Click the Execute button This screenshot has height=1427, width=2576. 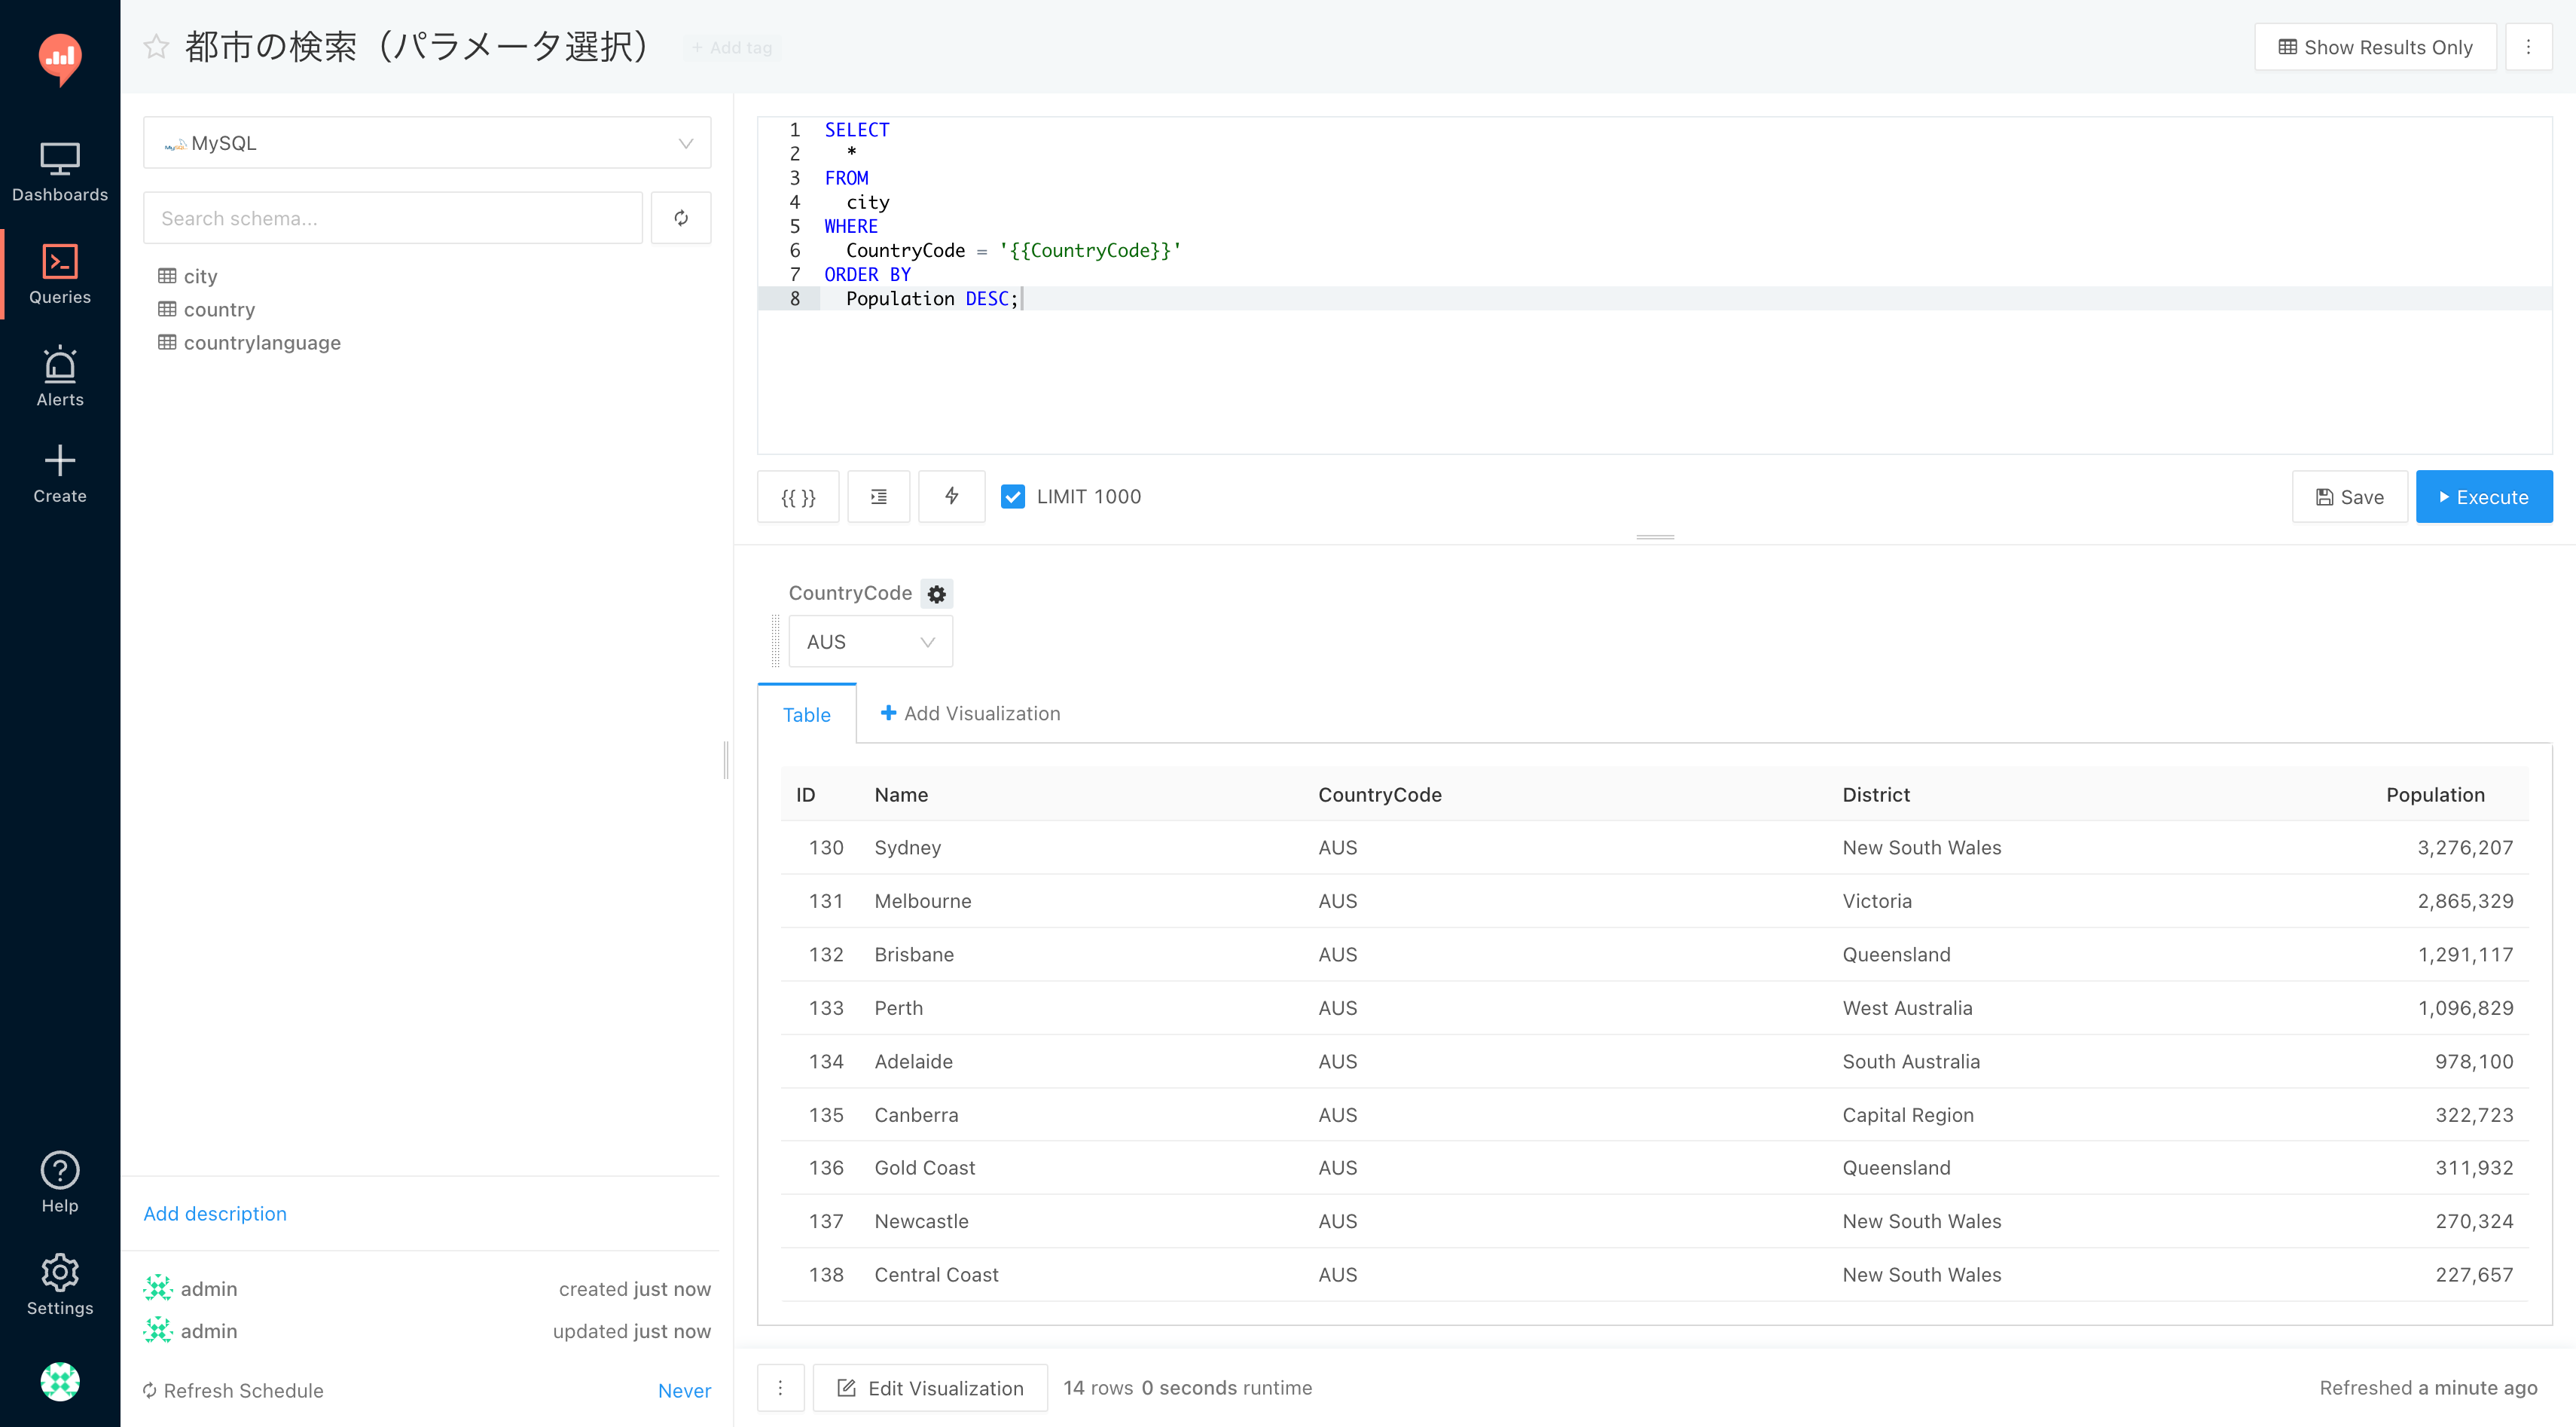point(2483,497)
